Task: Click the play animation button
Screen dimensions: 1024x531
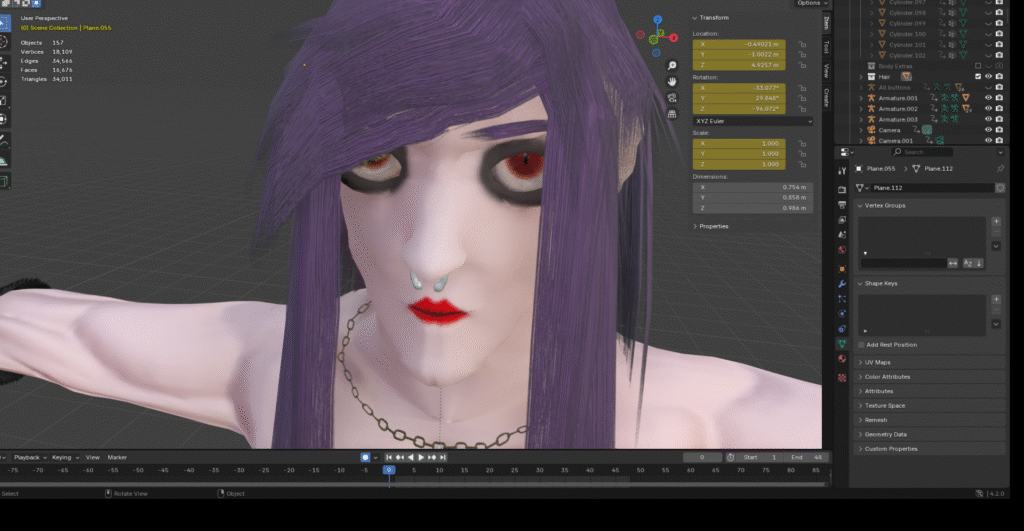Action: point(421,457)
